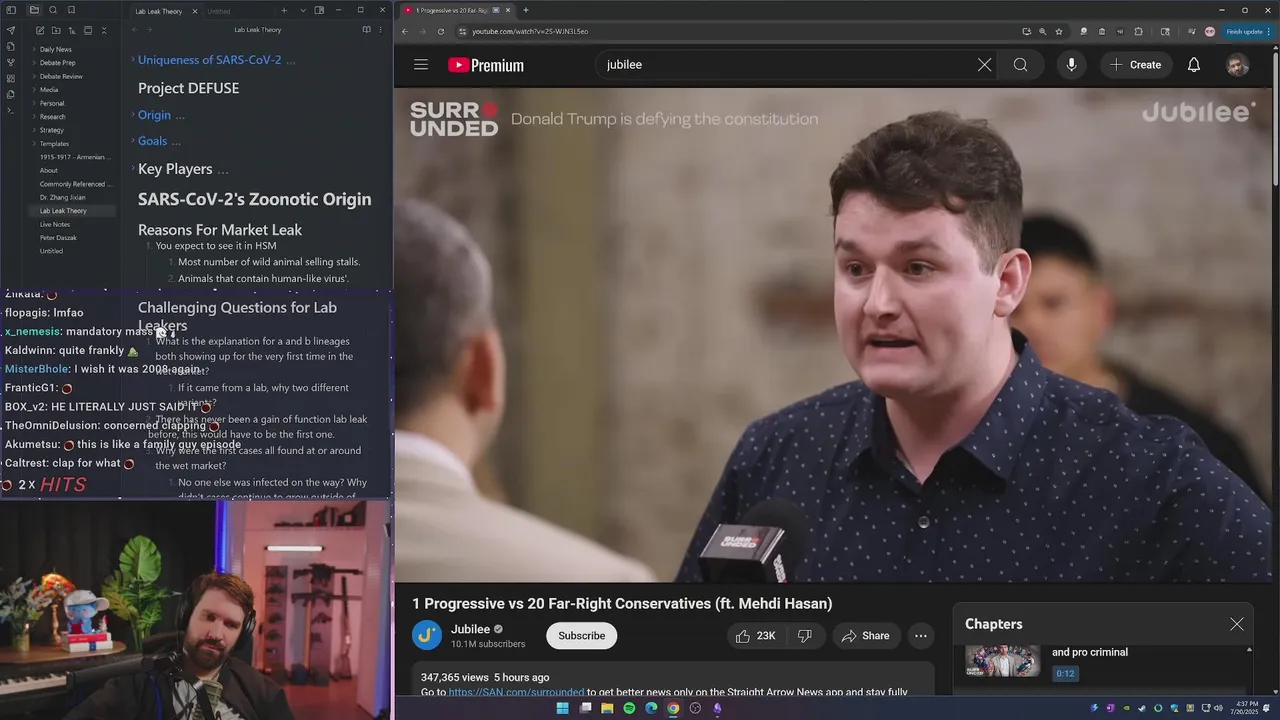The height and width of the screenshot is (720, 1280).
Task: Click the browser address bar URL
Action: pos(530,31)
